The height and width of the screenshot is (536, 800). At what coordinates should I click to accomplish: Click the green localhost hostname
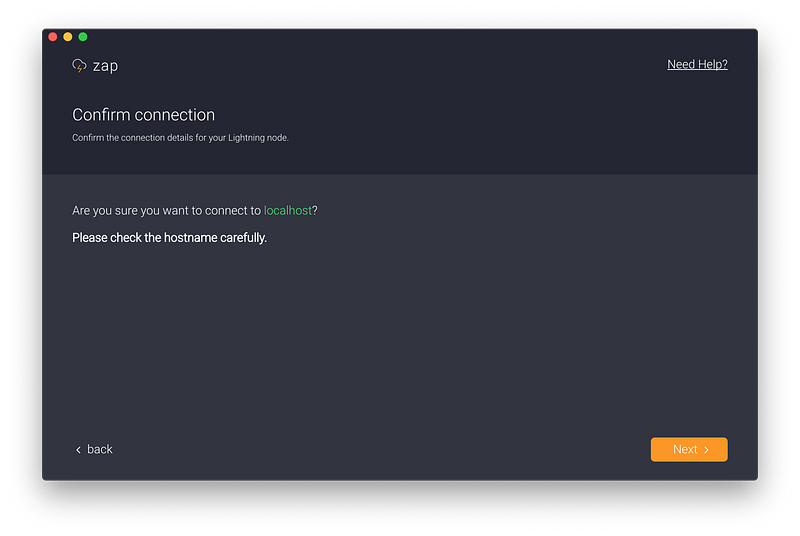(288, 211)
